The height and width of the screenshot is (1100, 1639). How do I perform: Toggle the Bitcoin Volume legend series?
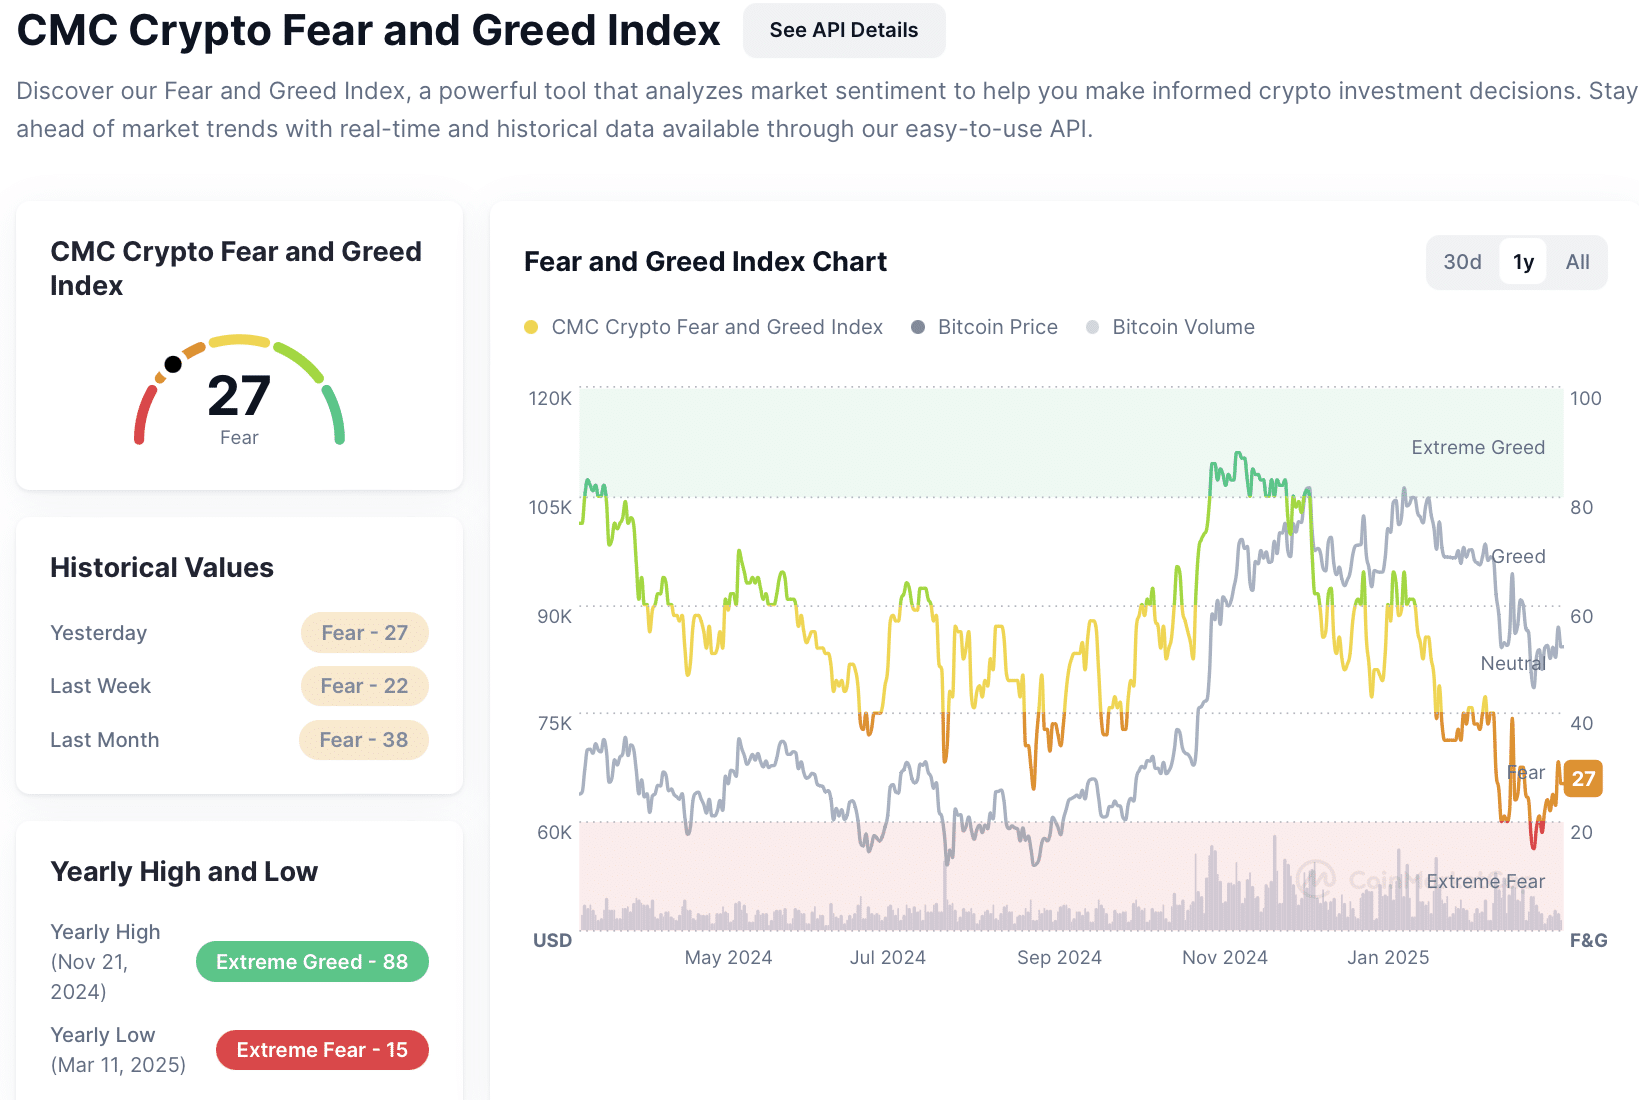click(x=1170, y=327)
